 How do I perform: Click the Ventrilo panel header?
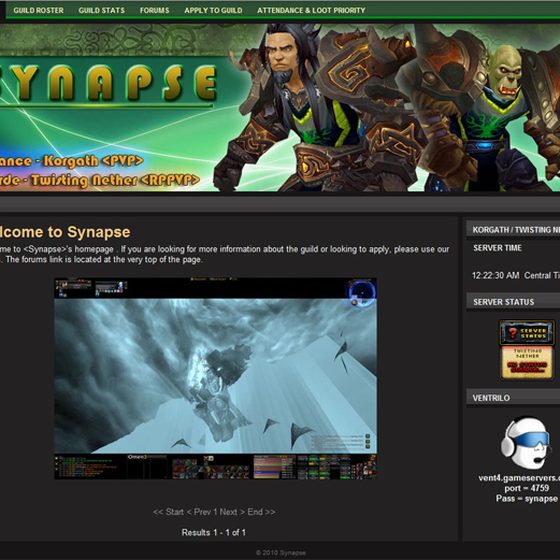click(513, 398)
